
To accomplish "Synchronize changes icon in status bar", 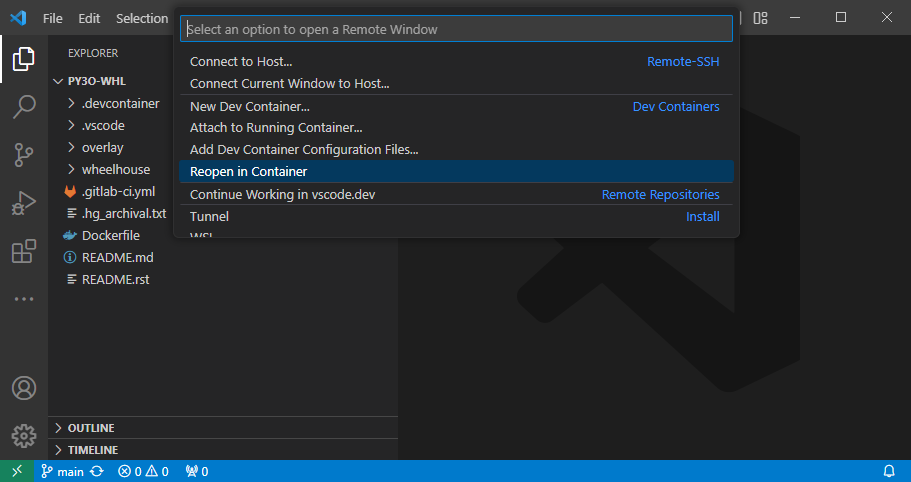I will pos(97,472).
